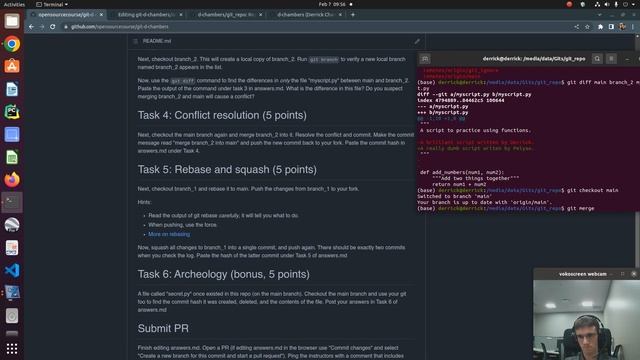Image resolution: width=640 pixels, height=360 pixels.
Task: Open Google Chrome from the dock
Action: click(12, 44)
